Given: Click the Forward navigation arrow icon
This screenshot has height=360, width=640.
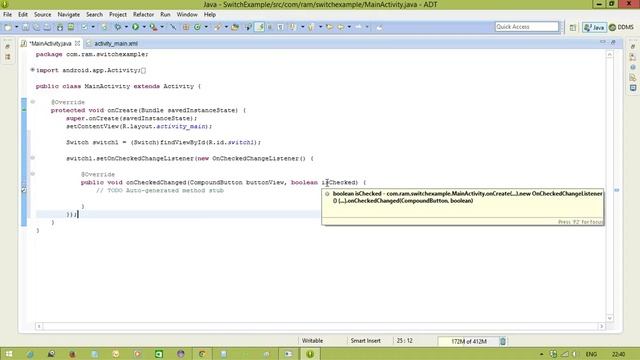Looking at the screenshot, I should point(358,27).
